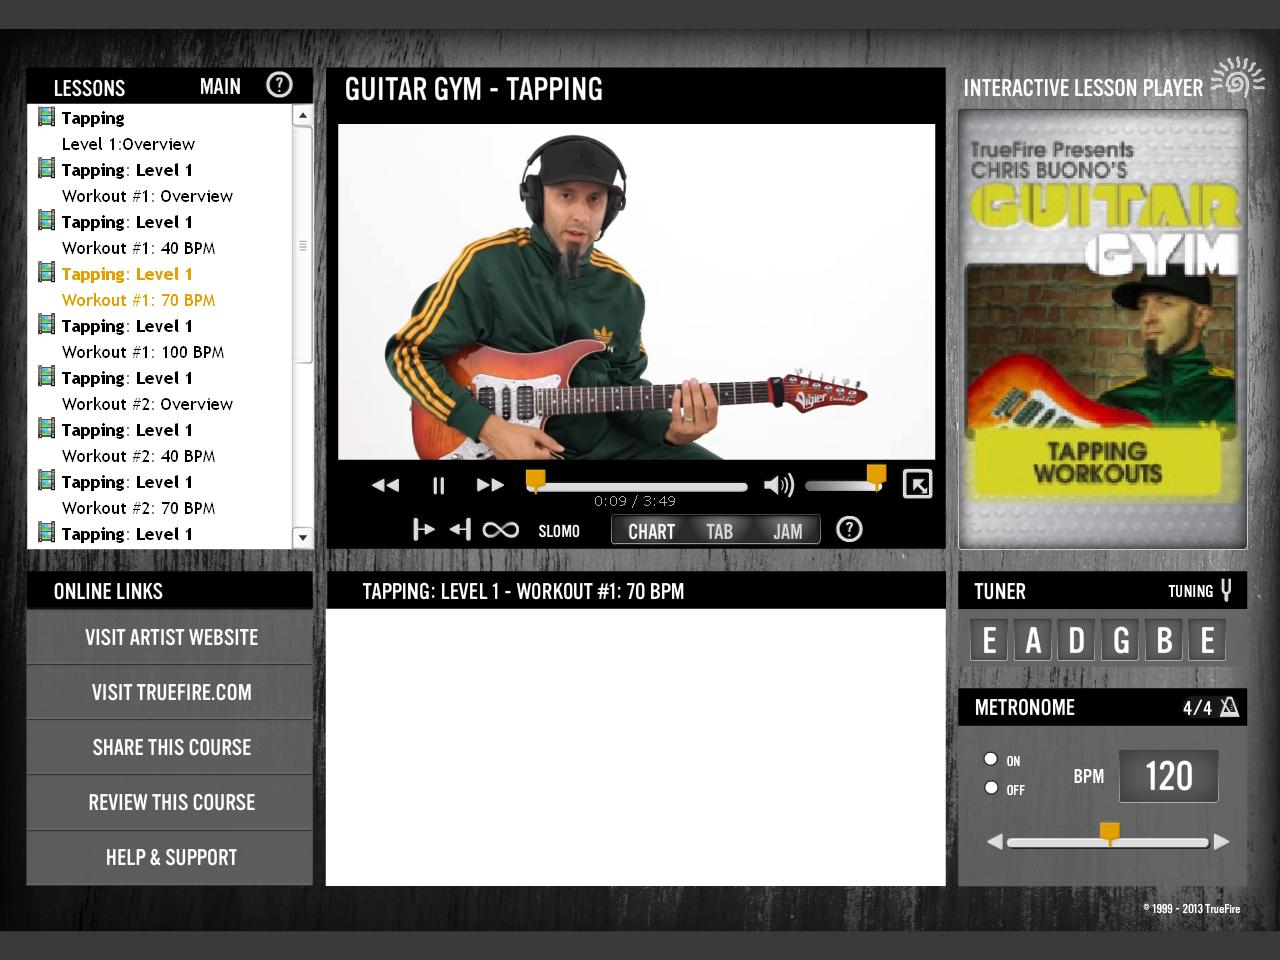
Task: Open the player controls help icon
Action: pos(849,529)
